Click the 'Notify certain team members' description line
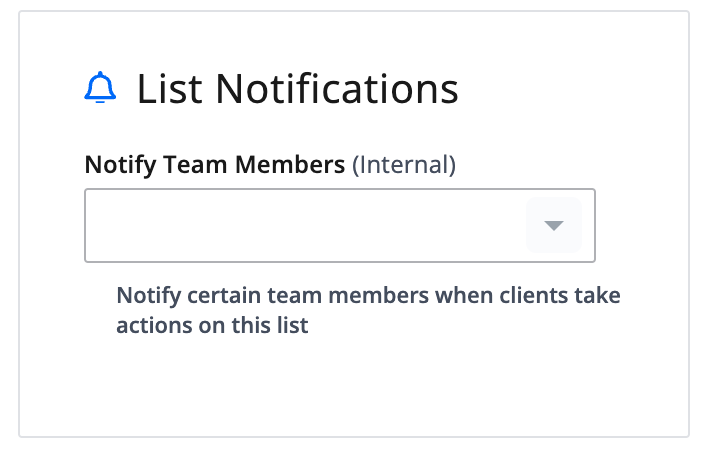This screenshot has width=710, height=458. click(368, 295)
